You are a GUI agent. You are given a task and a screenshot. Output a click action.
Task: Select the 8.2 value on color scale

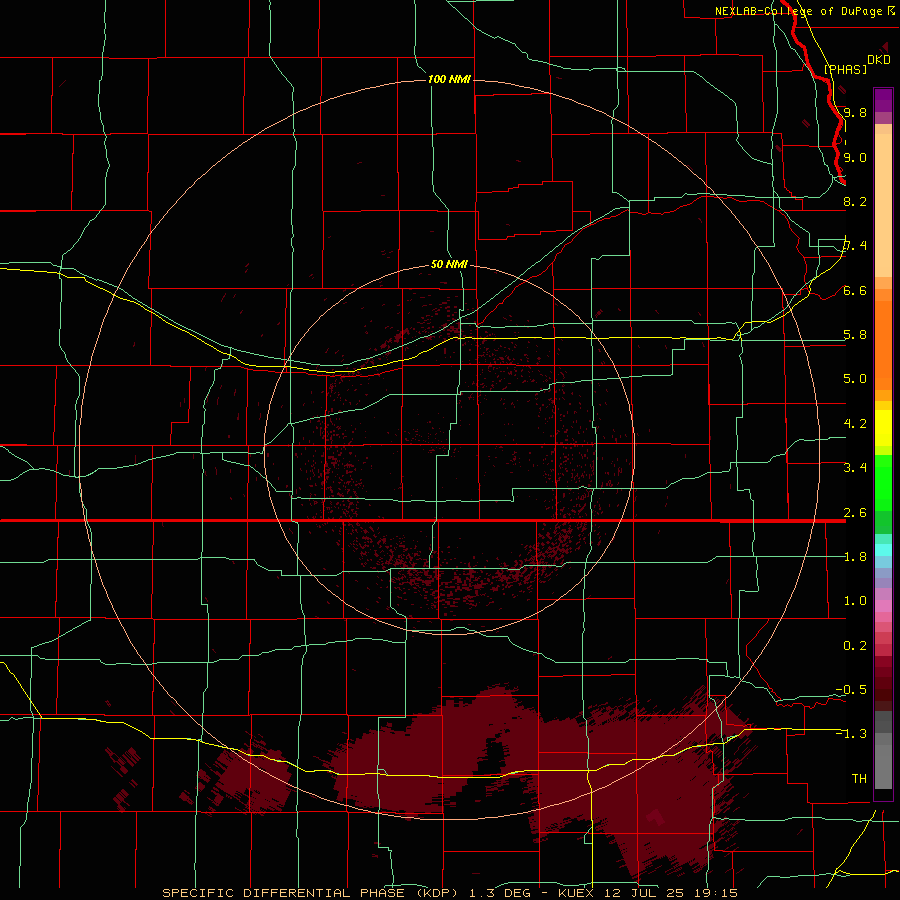(855, 201)
